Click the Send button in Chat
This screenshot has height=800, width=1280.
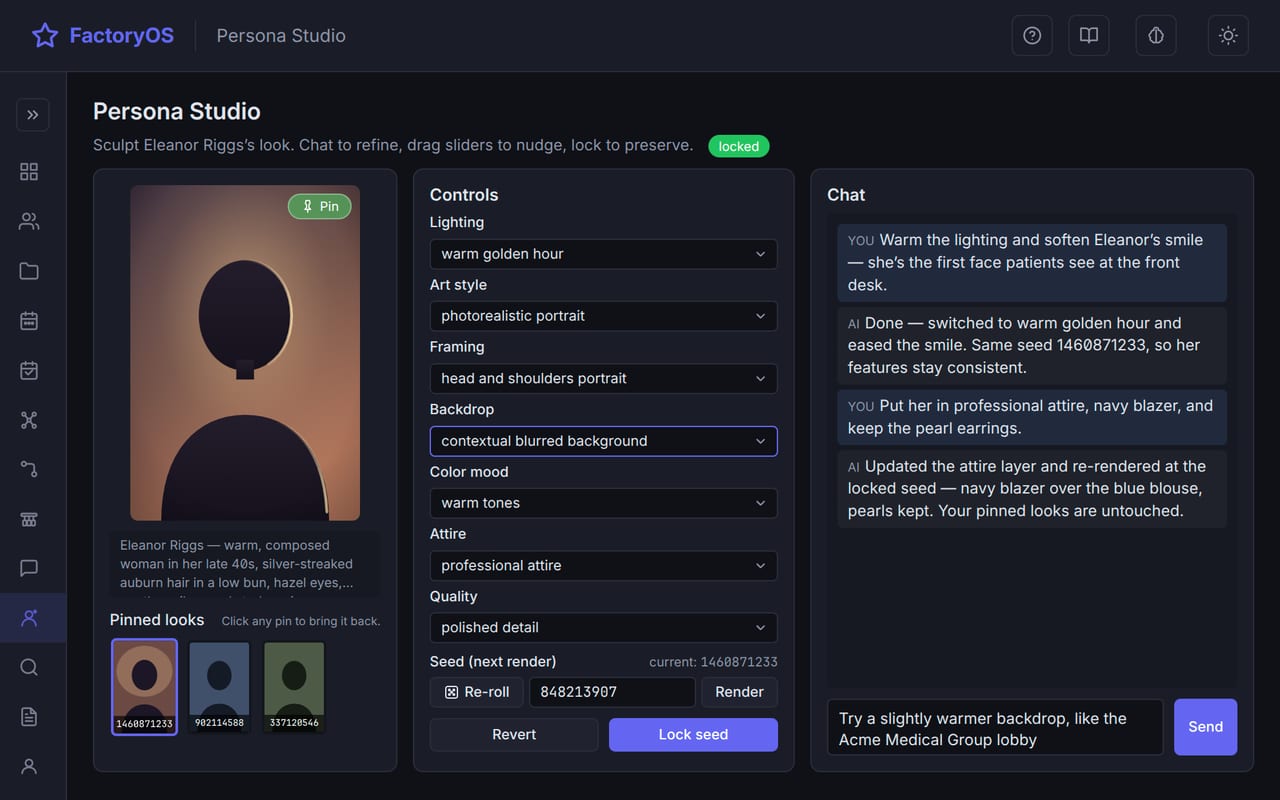click(x=1205, y=727)
